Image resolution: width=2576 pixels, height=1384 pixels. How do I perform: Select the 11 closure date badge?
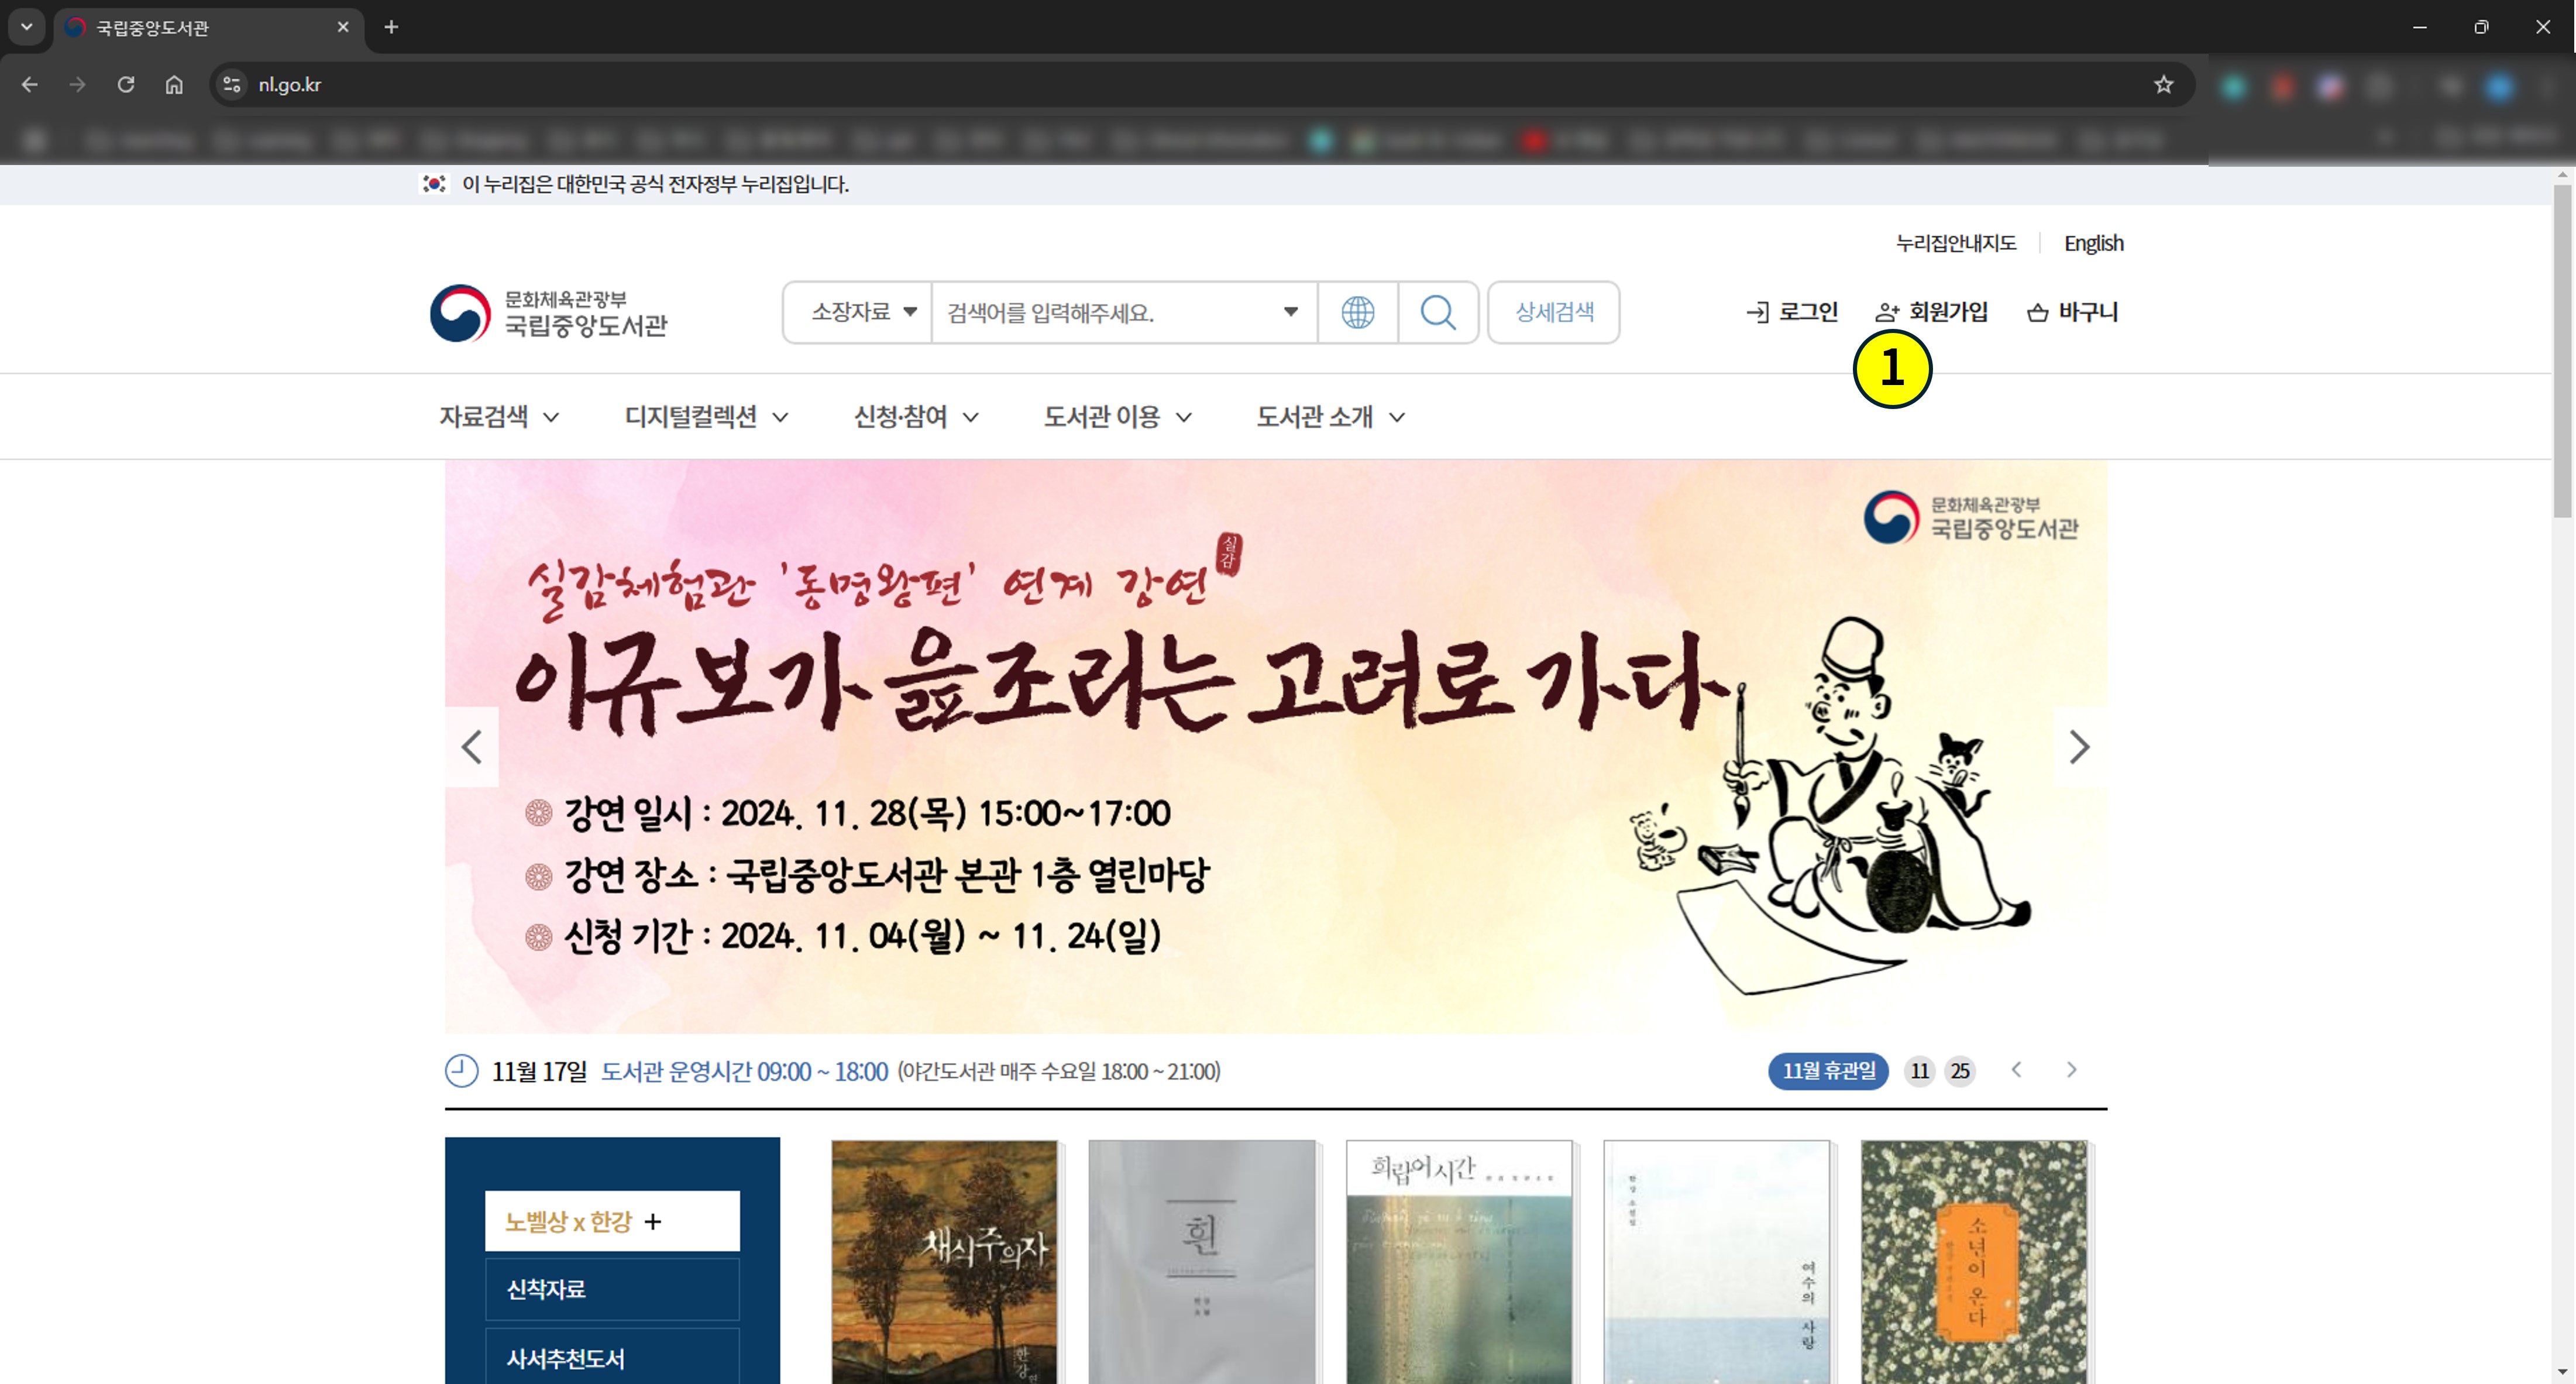1920,1070
